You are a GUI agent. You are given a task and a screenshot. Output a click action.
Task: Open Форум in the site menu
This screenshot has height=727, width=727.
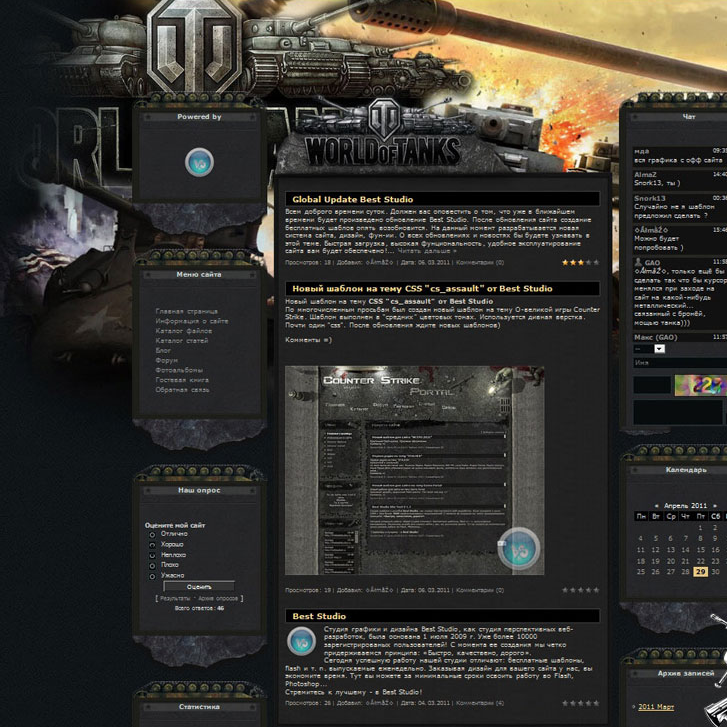click(x=166, y=360)
